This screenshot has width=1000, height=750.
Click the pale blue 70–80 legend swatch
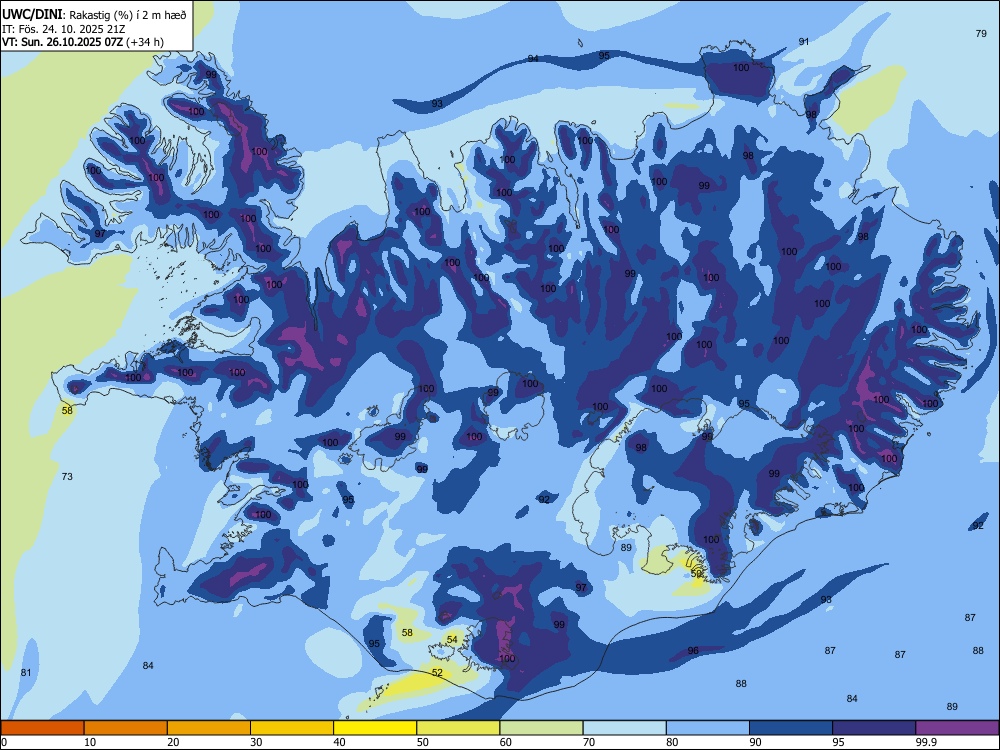(x=624, y=728)
